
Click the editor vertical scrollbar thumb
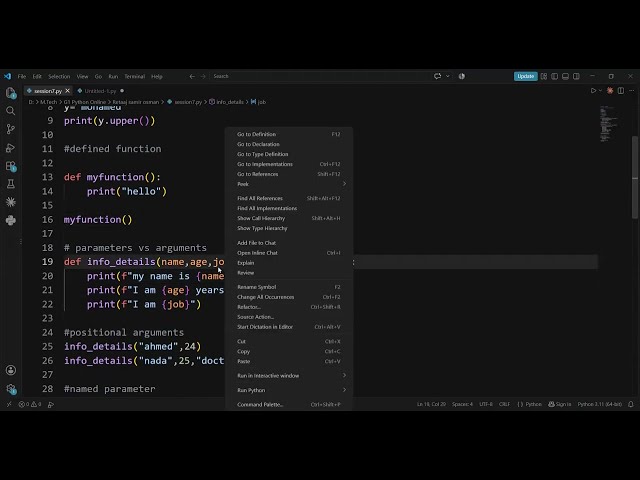point(635,178)
